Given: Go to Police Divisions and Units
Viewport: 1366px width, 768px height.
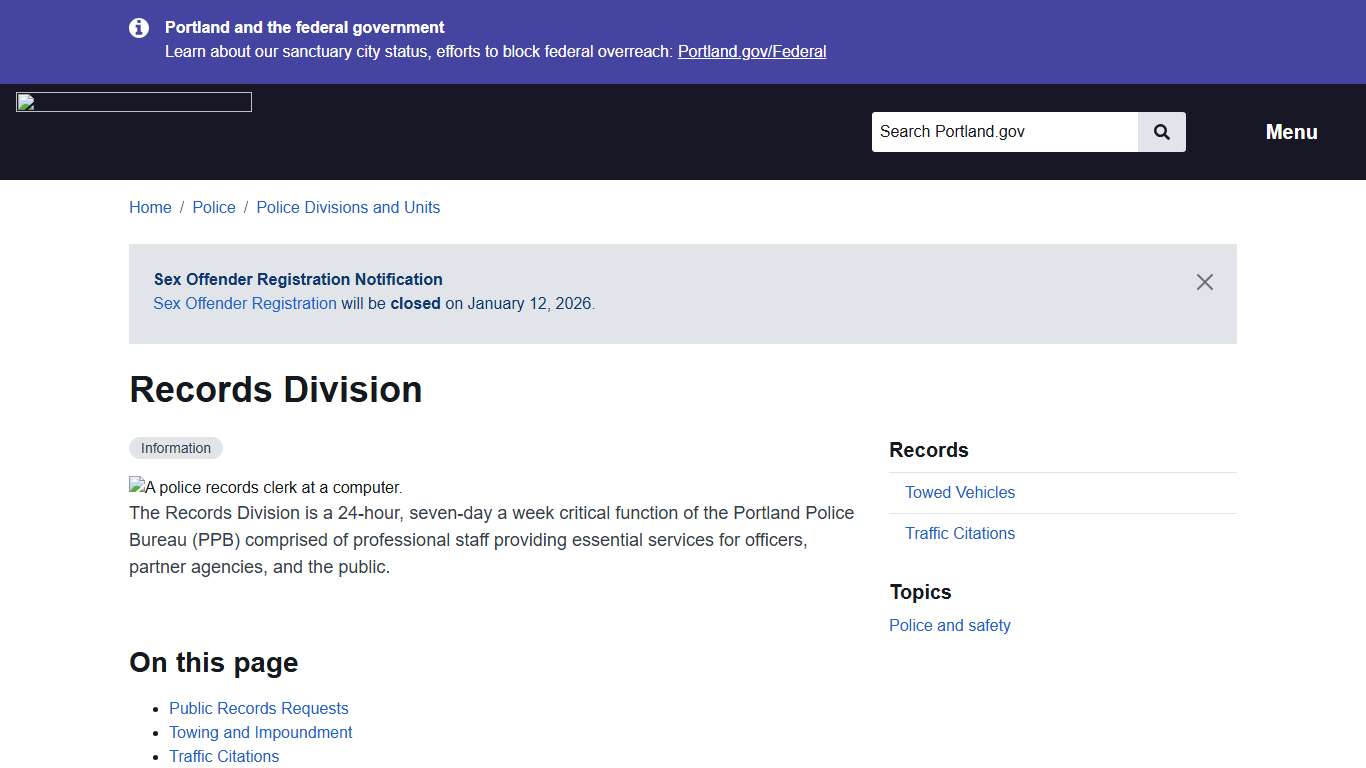Looking at the screenshot, I should pyautogui.click(x=348, y=207).
